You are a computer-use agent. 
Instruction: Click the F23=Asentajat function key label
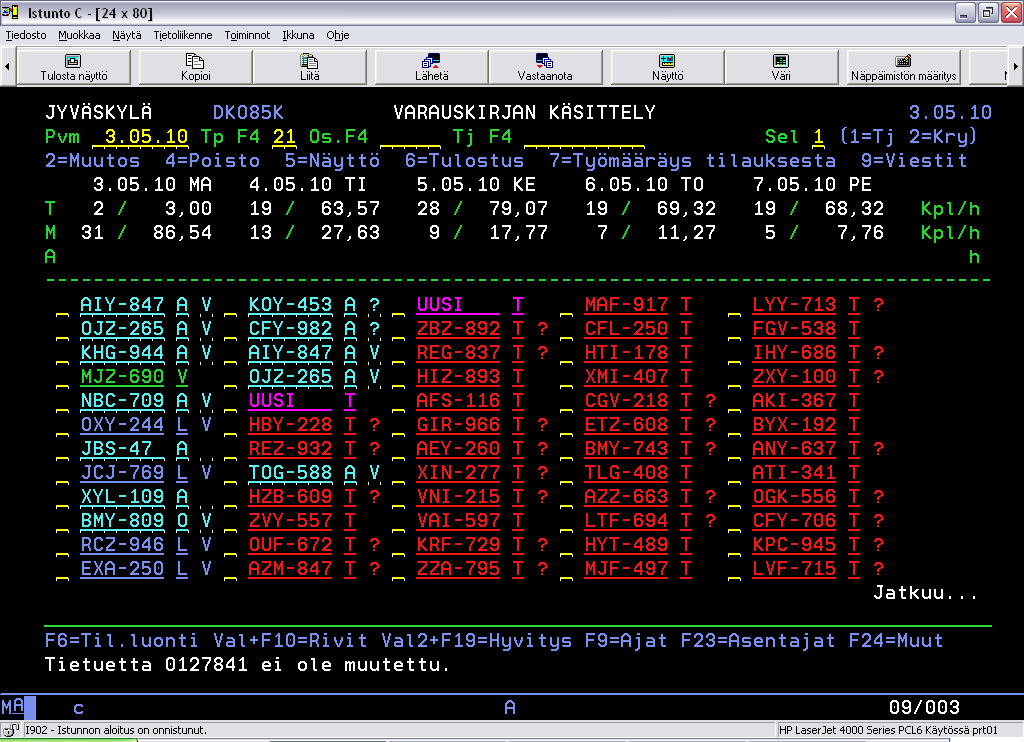tap(758, 641)
